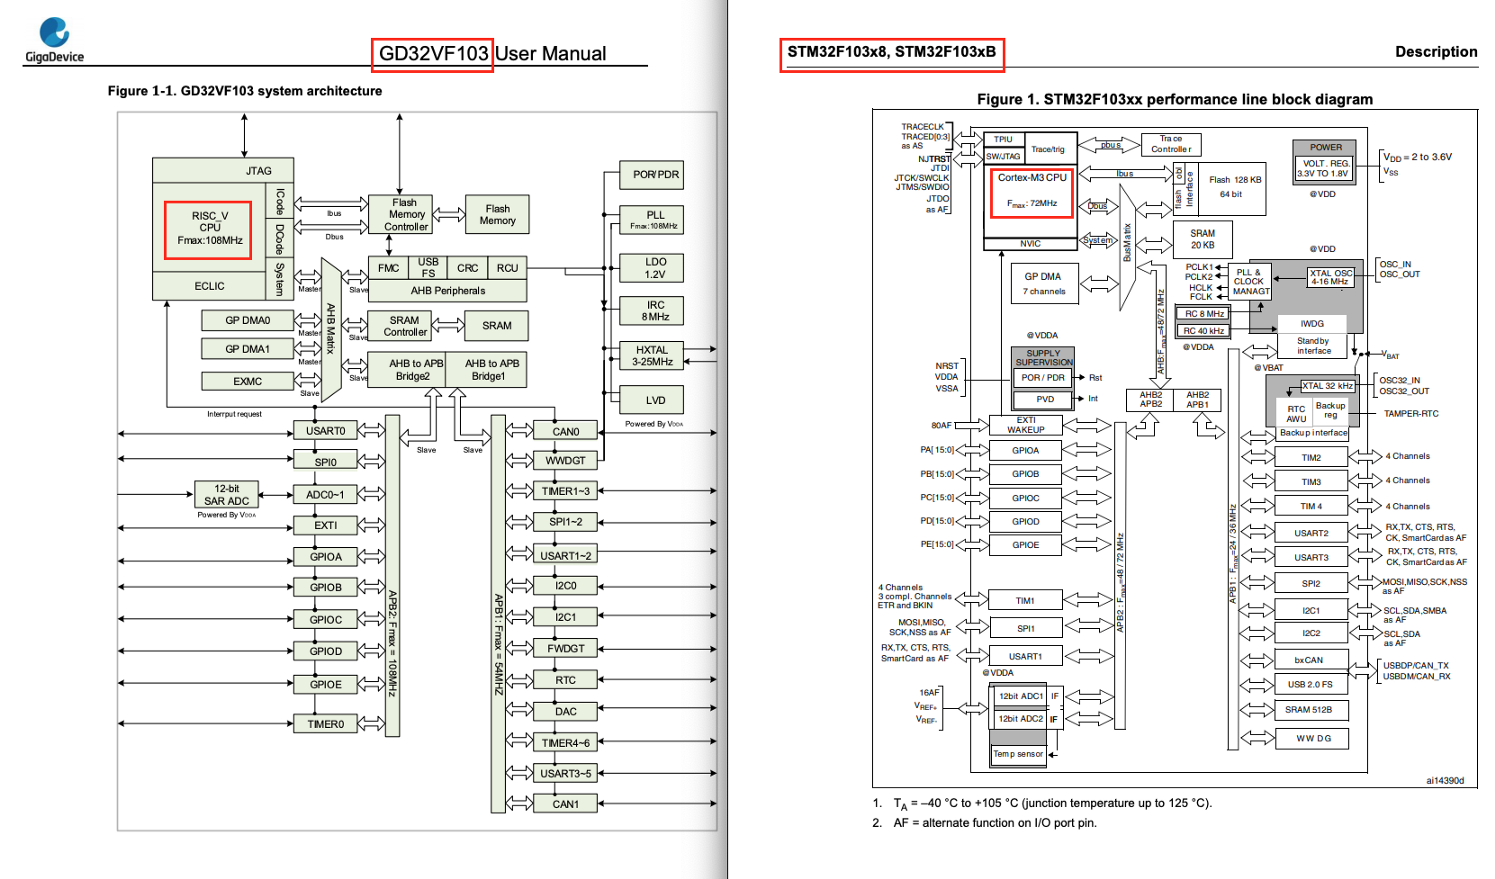Screen dimensions: 1495x879
Task: Click the STM32F103x8, STM32F103xB header
Action: click(891, 53)
